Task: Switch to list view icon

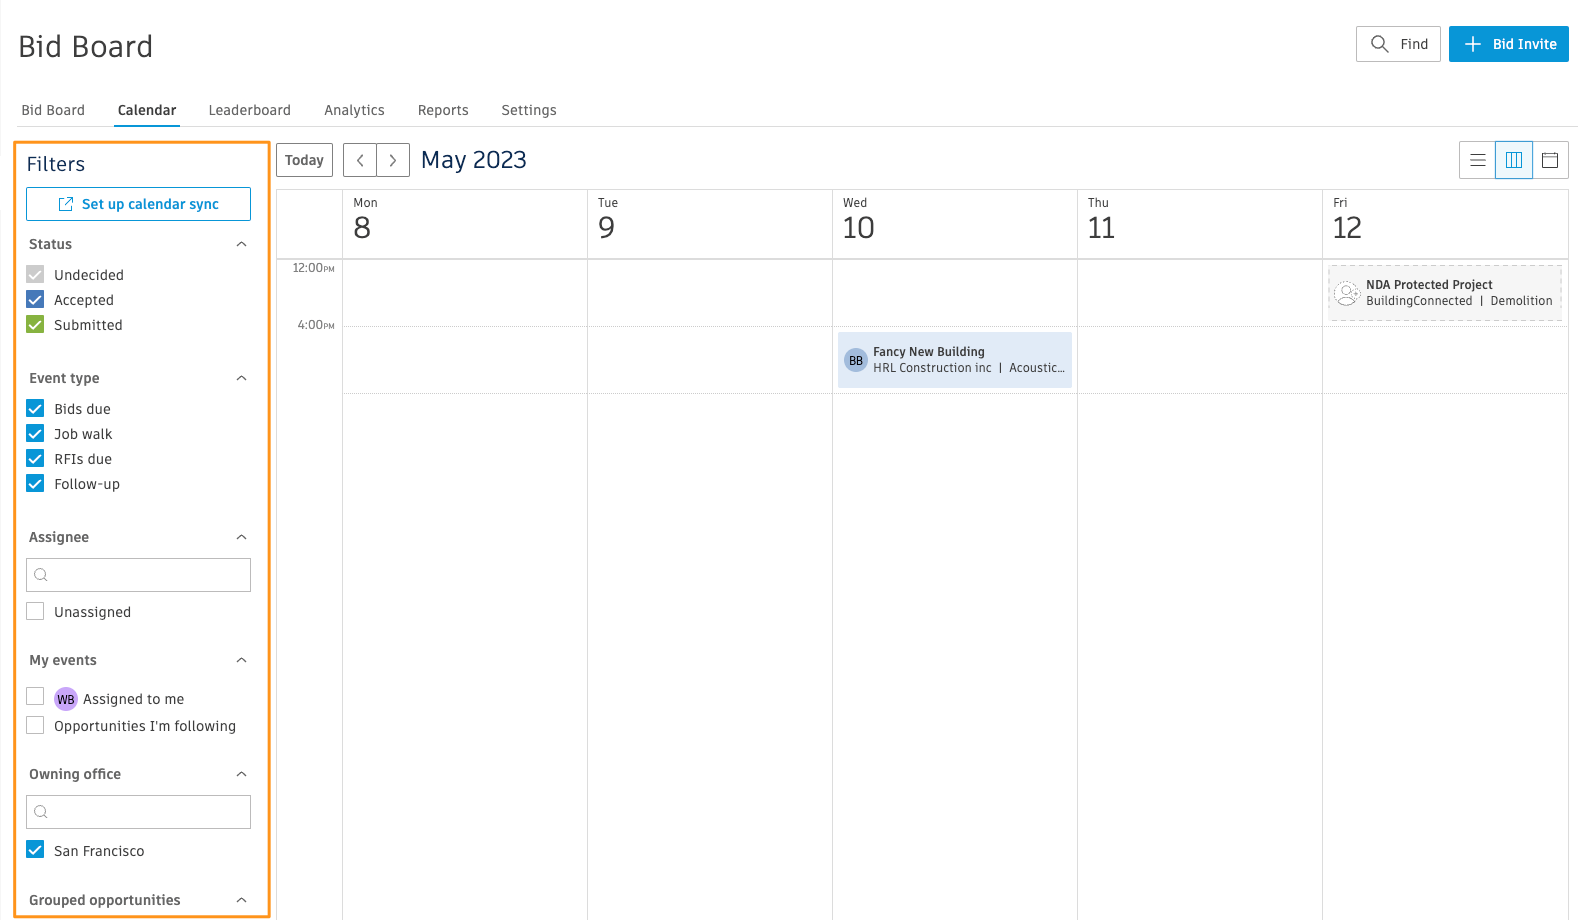Action: coord(1477,160)
